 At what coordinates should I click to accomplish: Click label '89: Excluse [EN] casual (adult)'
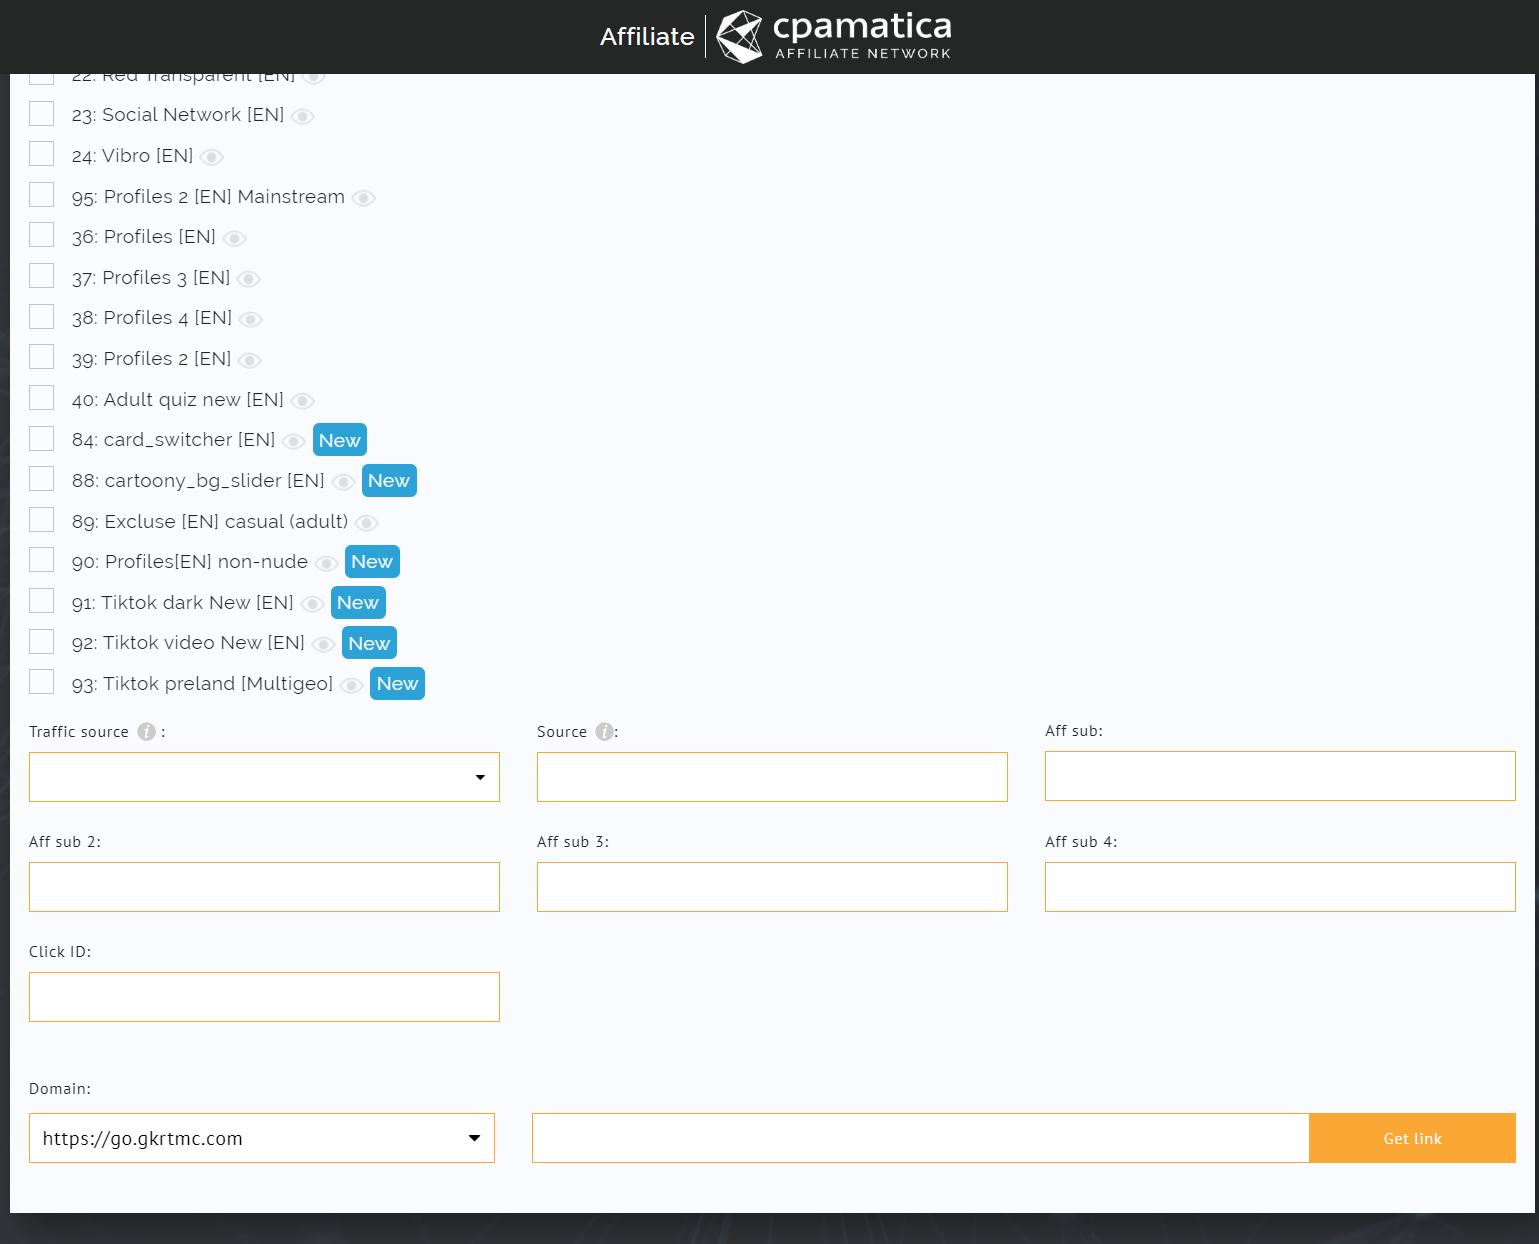click(210, 522)
